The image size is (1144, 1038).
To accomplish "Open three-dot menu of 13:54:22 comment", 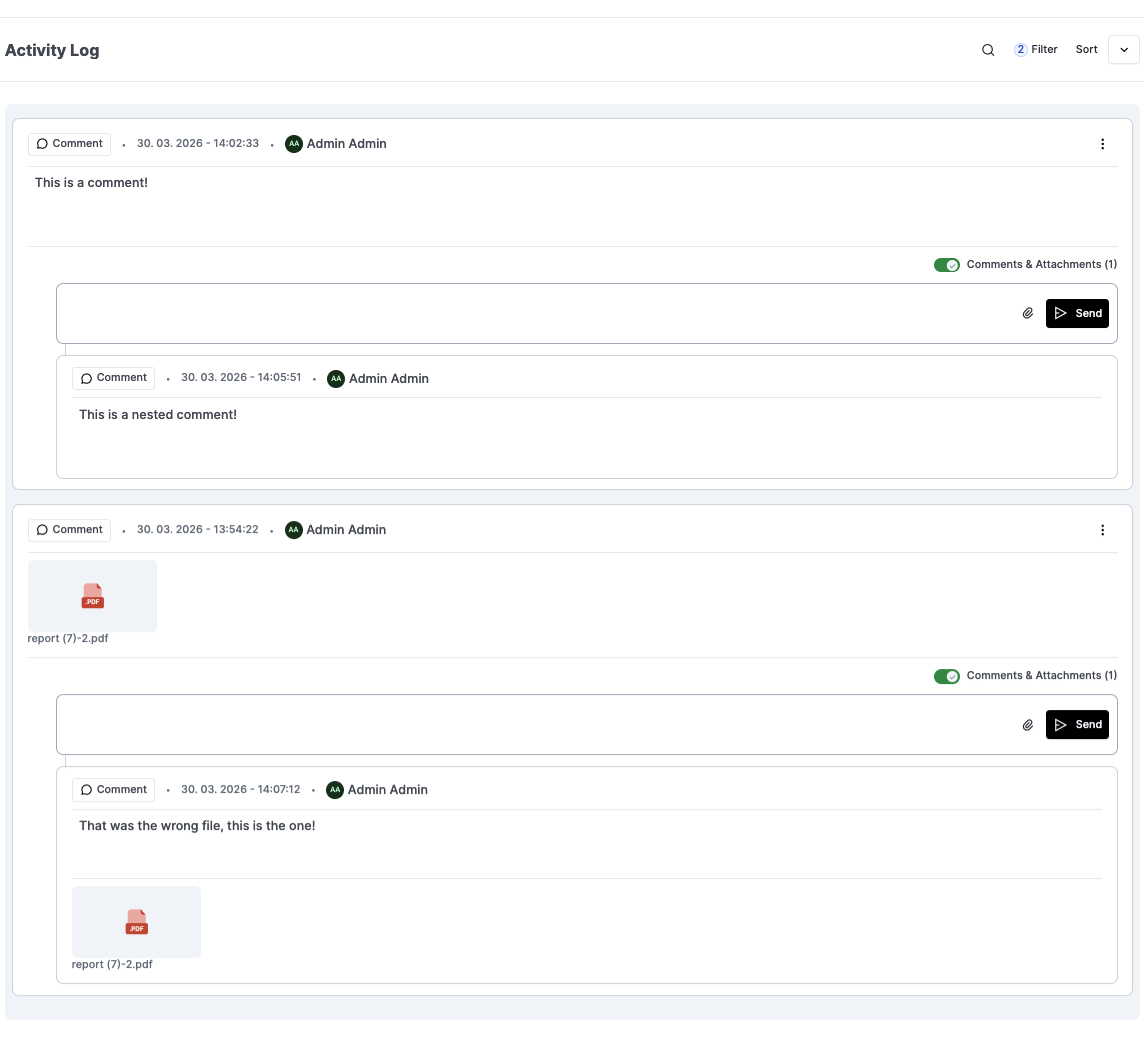I will point(1102,530).
